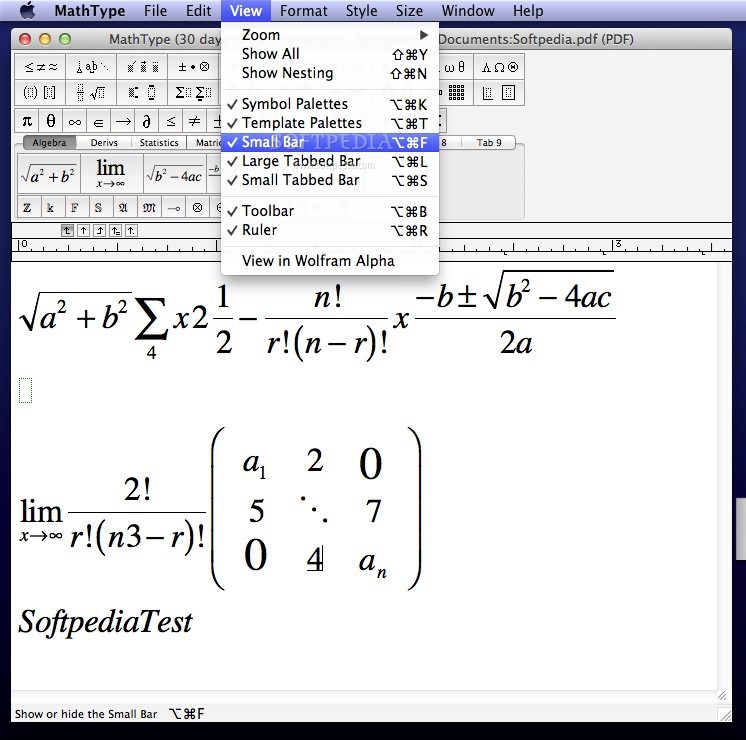The image size is (746, 740).
Task: Uncheck Template Palettes in View menu
Action: click(330, 123)
